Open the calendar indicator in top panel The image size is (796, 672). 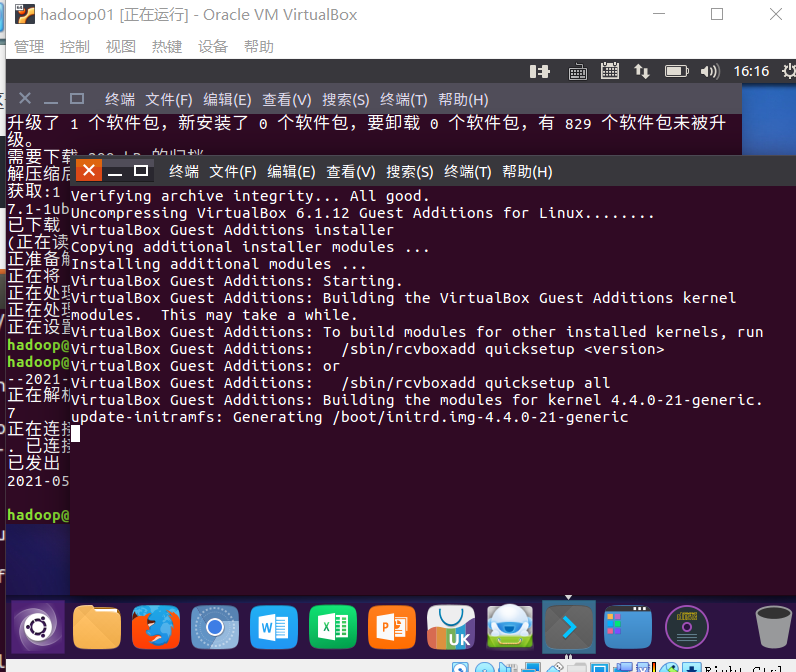[610, 71]
